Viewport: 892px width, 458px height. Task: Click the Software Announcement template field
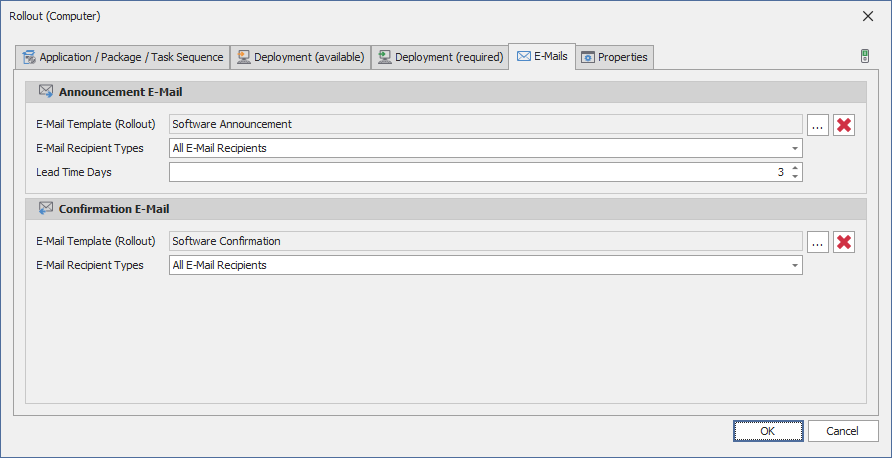[x=486, y=124]
